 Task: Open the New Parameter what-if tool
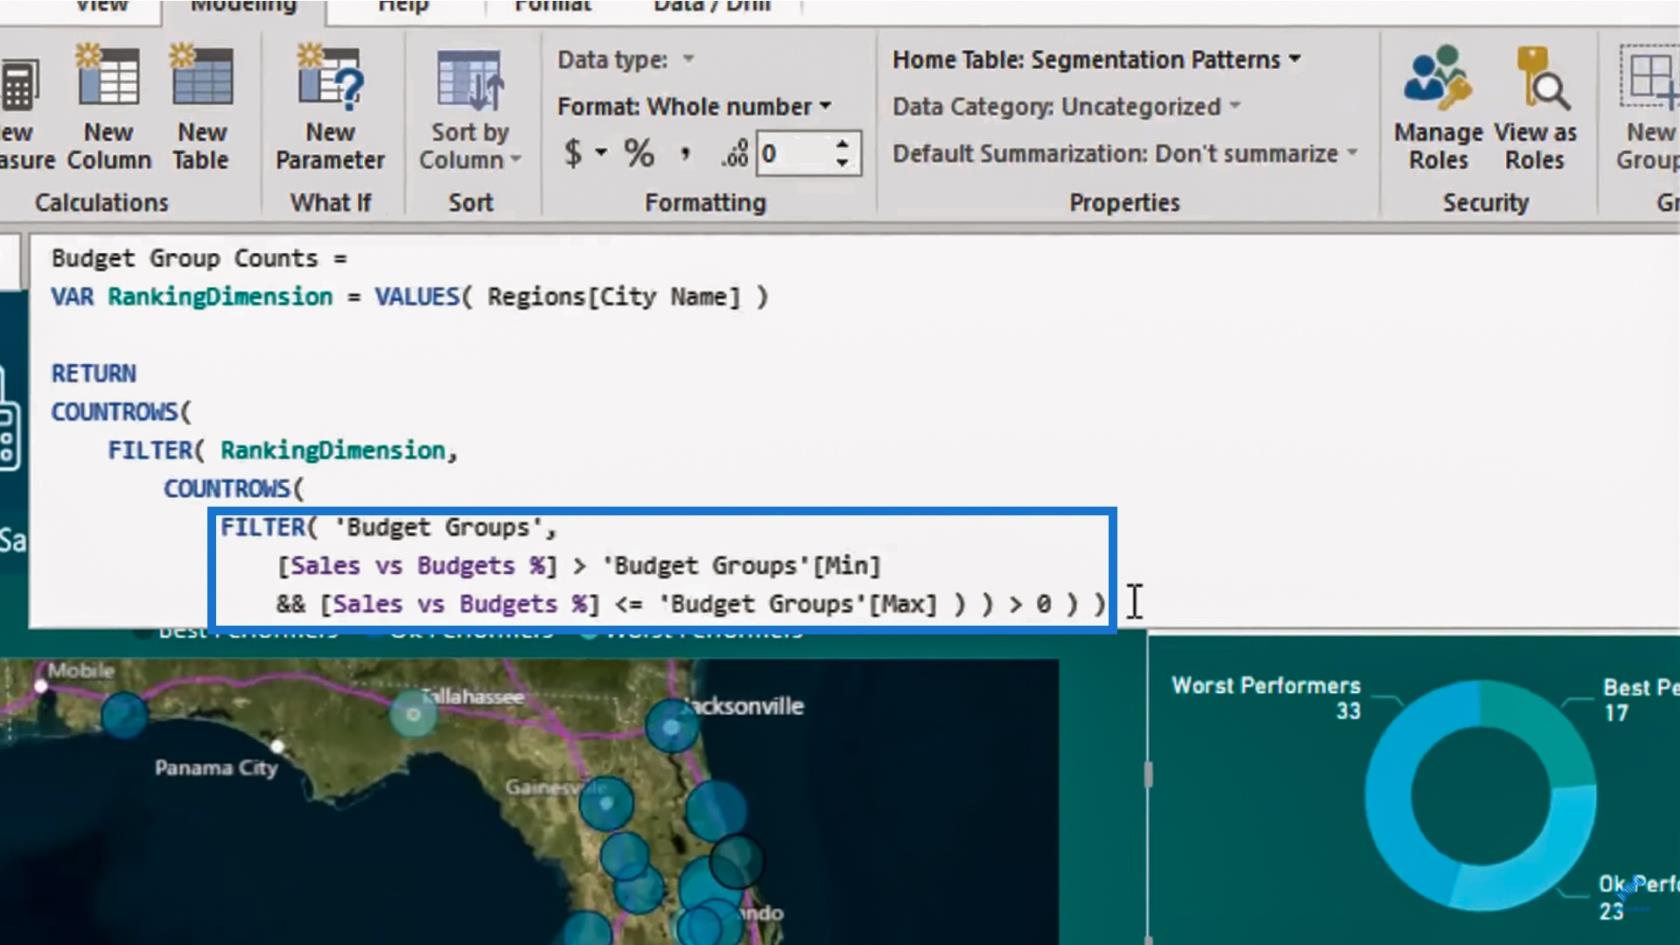(x=330, y=108)
